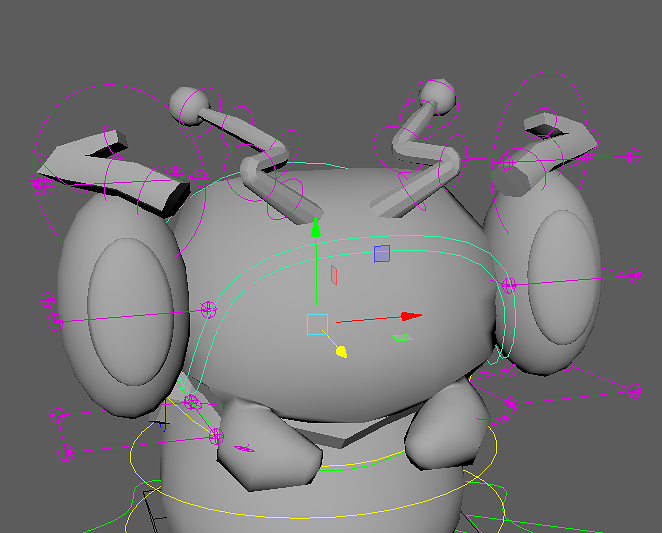Select the large magenta circle around right ear hook
Viewport: 662px width, 533px height.
[x=540, y=152]
